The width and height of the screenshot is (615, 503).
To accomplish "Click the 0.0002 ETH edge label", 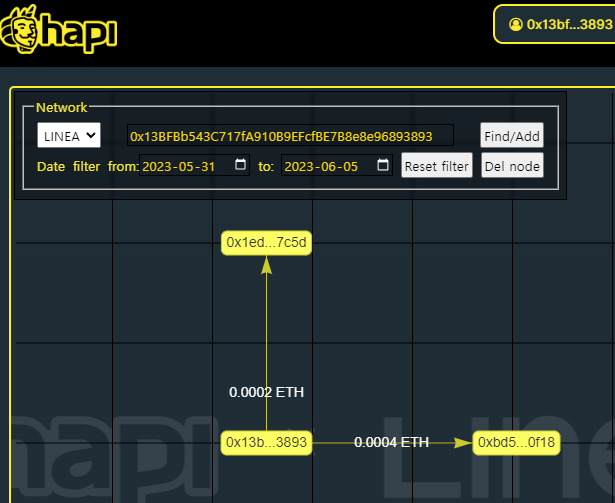I will point(266,392).
